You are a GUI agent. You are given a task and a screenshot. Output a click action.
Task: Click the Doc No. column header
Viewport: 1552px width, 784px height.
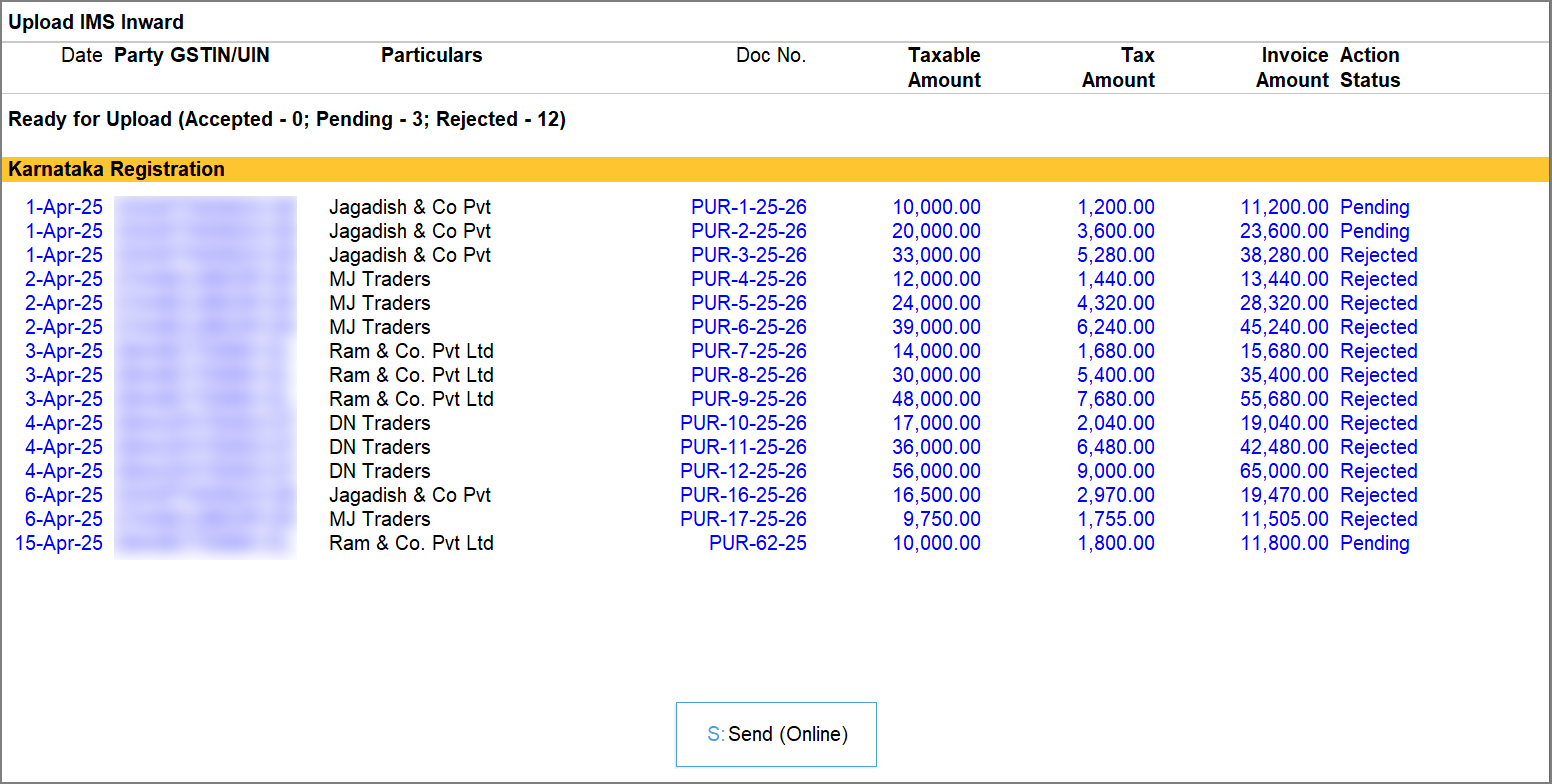(x=771, y=55)
